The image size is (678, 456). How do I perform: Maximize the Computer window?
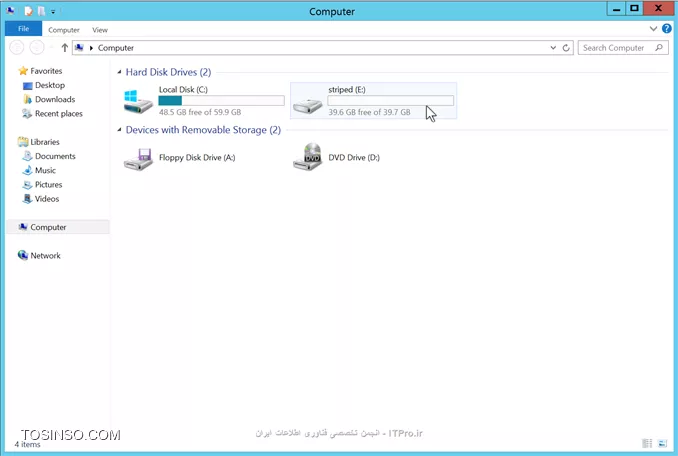tap(634, 9)
